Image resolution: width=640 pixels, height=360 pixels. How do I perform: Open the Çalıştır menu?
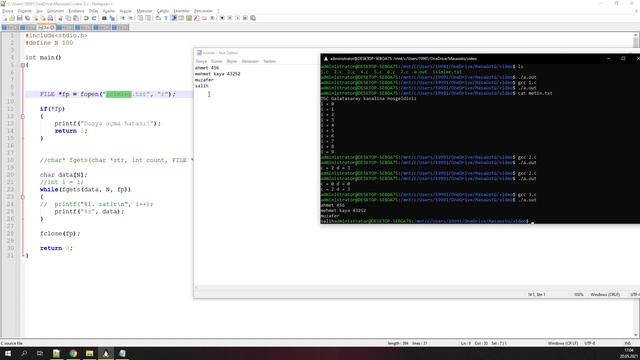click(x=163, y=11)
